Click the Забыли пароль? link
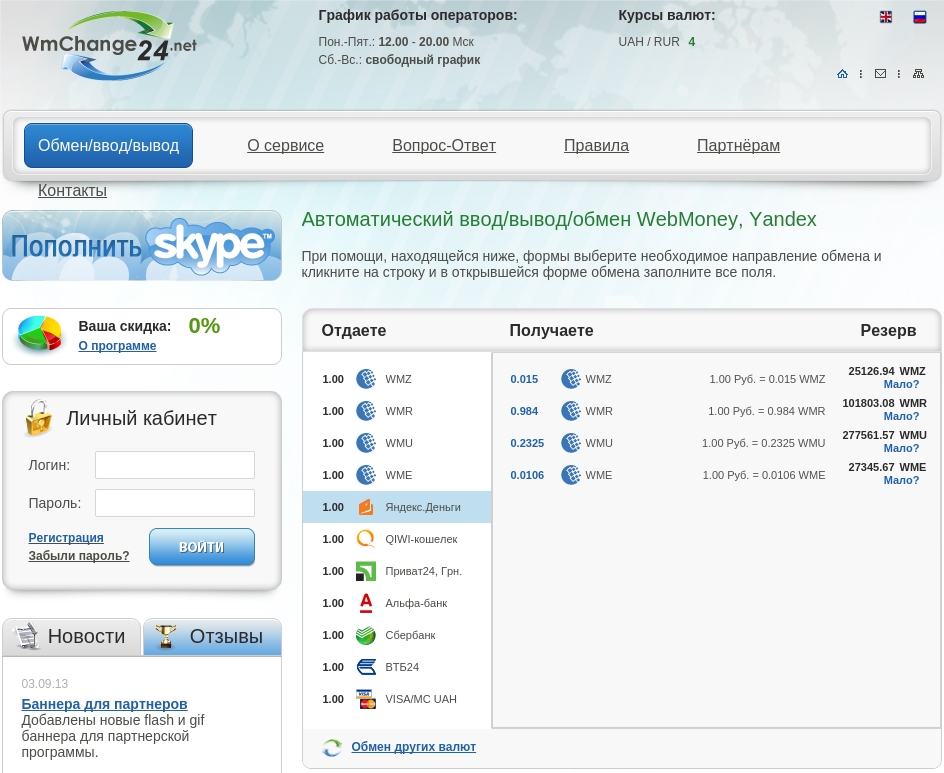 click(79, 555)
